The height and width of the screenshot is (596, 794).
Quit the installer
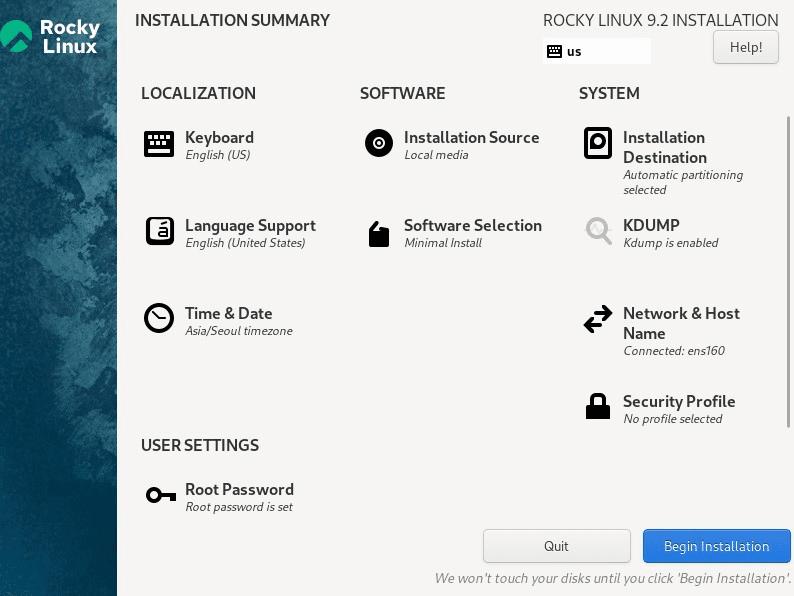point(557,546)
